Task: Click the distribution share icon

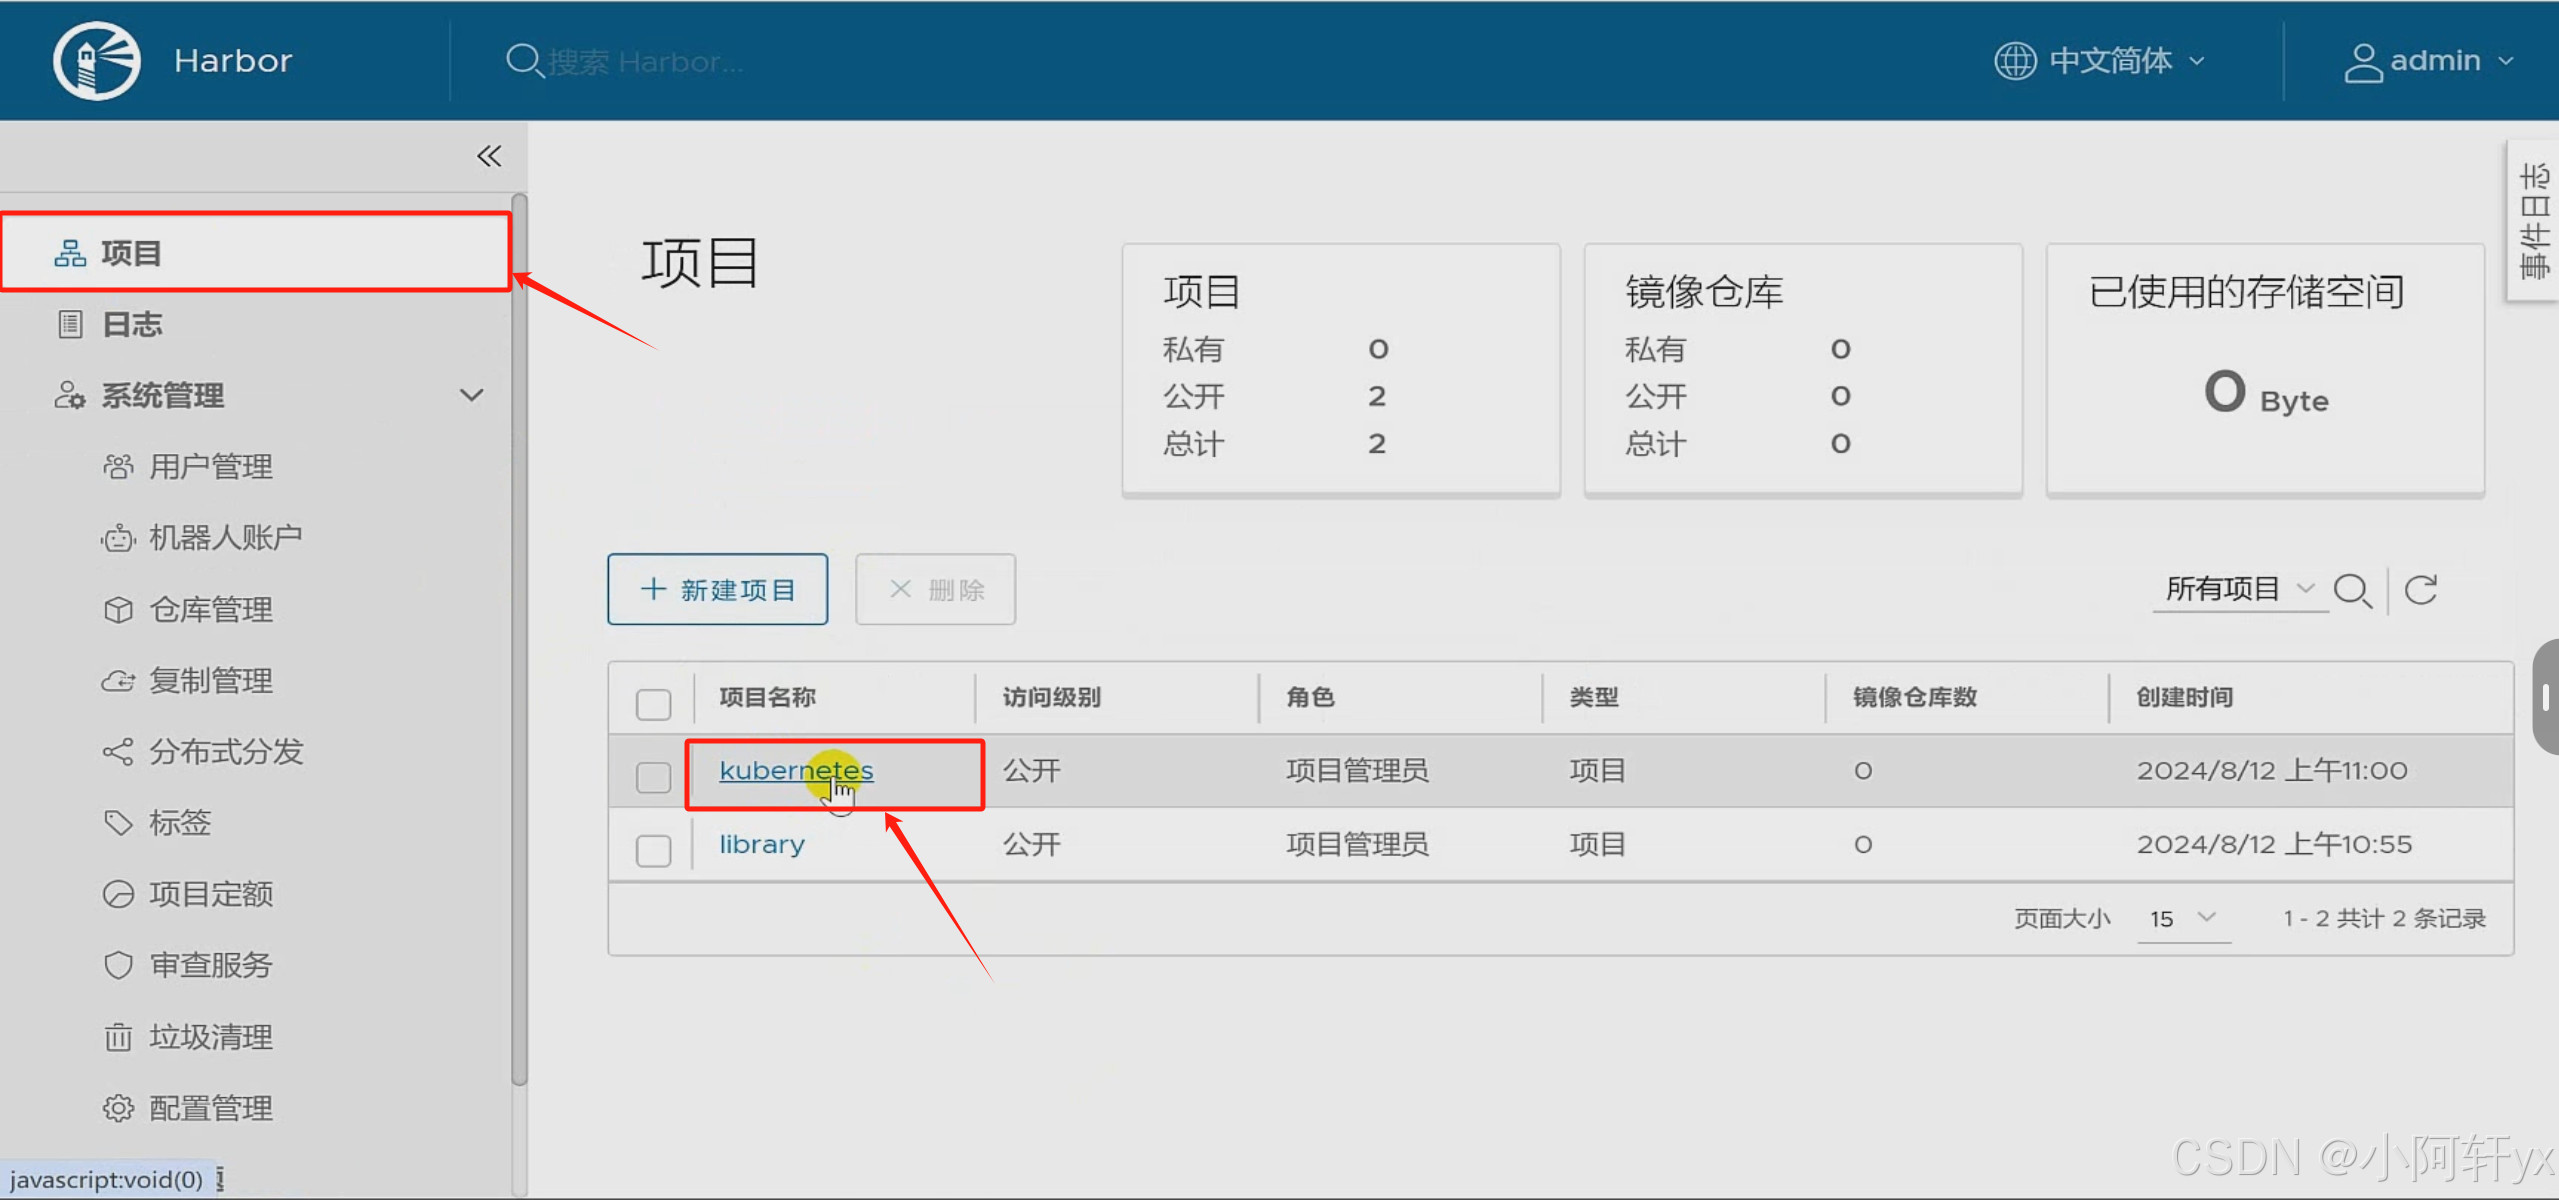Action: 118,752
